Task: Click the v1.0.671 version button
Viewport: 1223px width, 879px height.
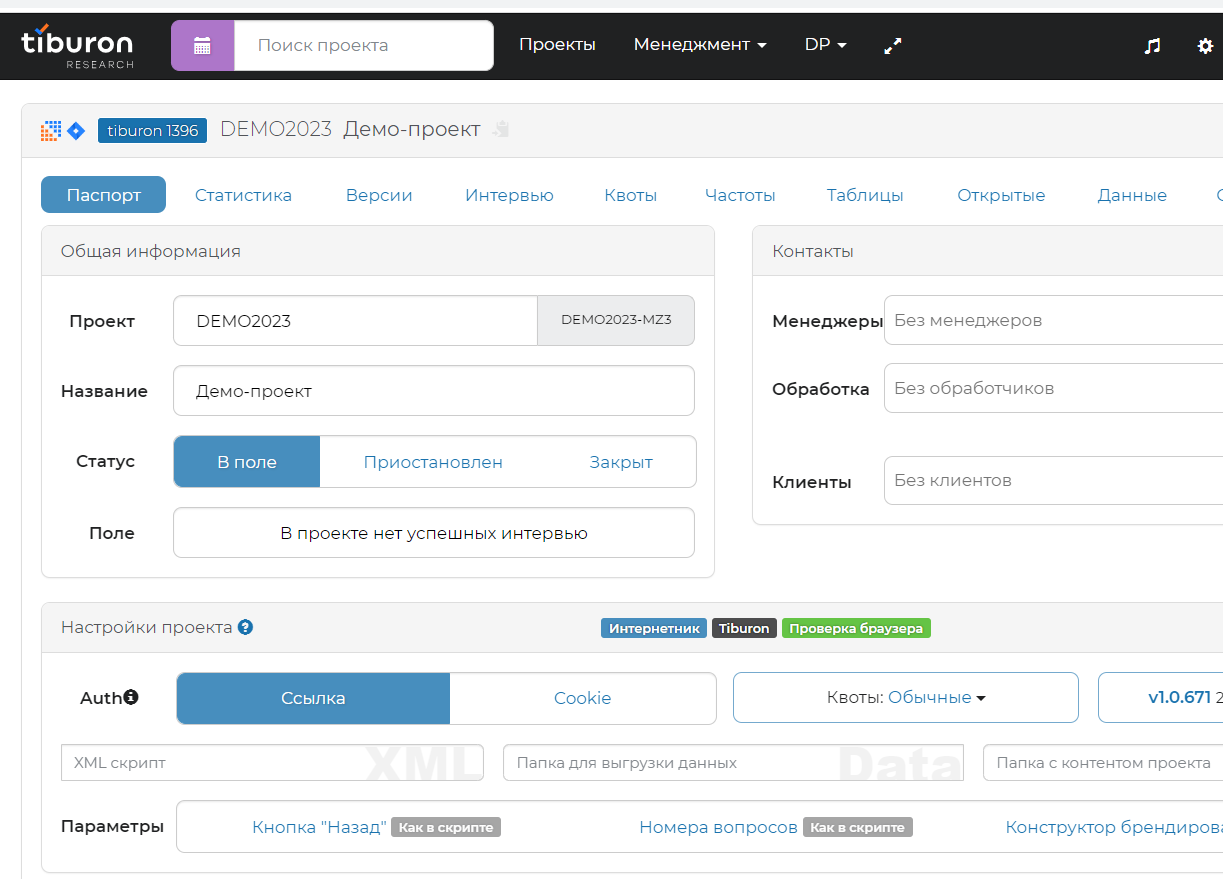Action: 1160,697
